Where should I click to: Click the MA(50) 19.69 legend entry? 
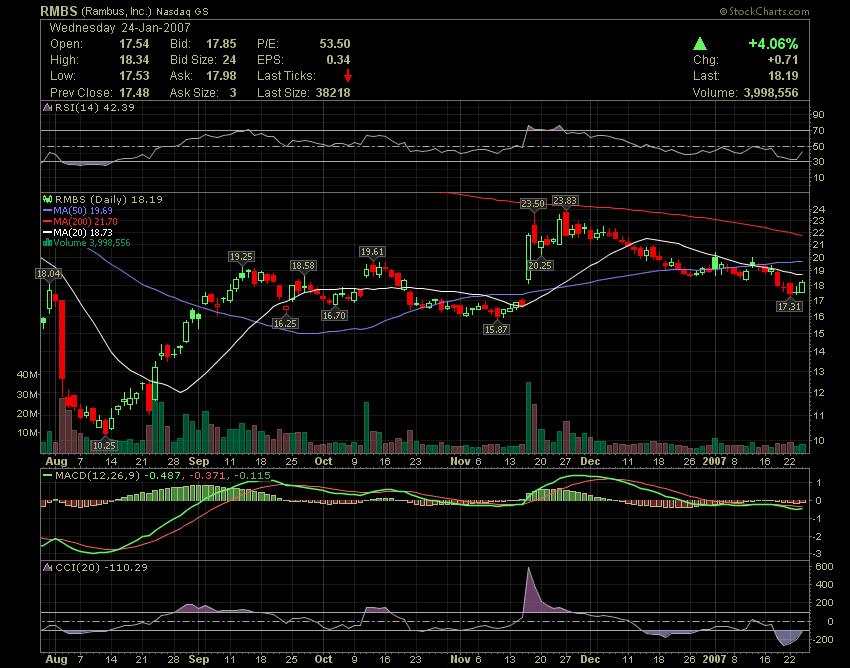pyautogui.click(x=83, y=210)
